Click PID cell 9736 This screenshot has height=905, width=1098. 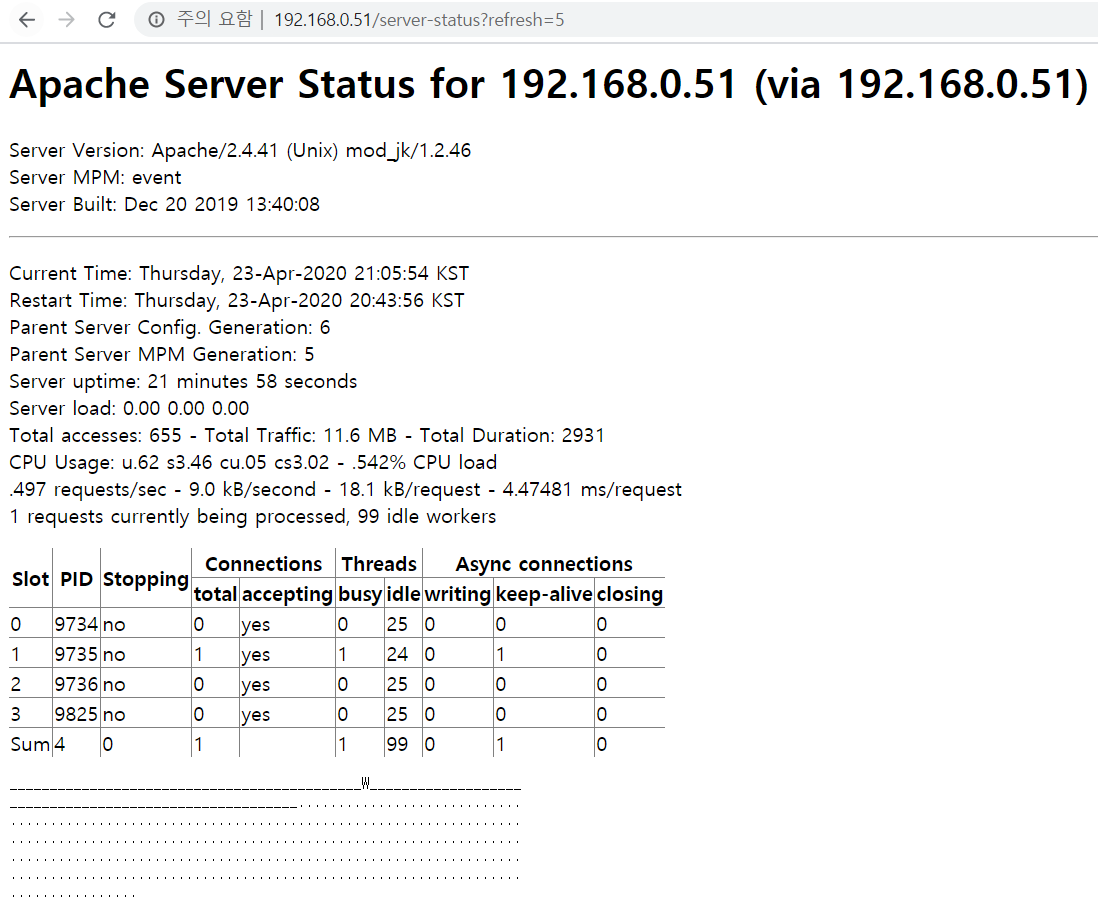pyautogui.click(x=76, y=684)
